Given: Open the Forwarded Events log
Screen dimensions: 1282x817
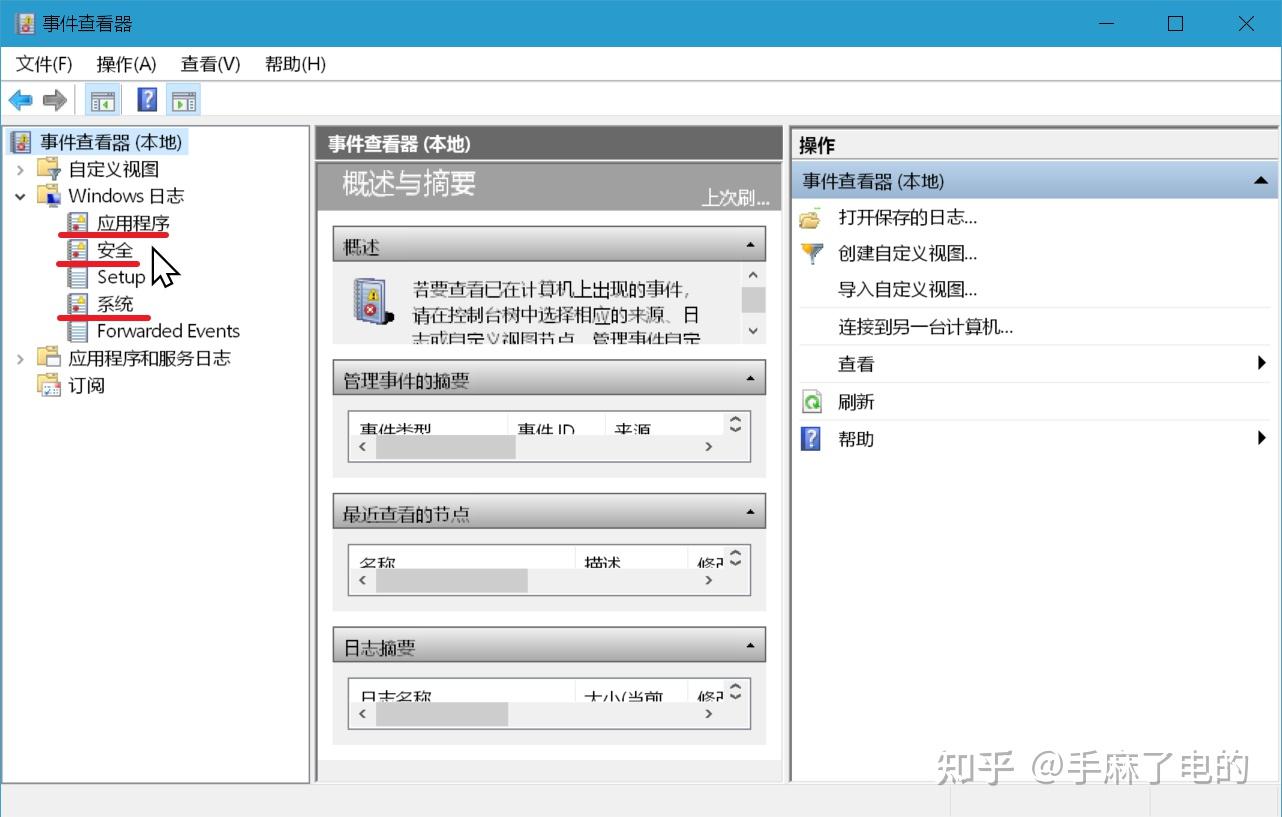Looking at the screenshot, I should tap(168, 331).
